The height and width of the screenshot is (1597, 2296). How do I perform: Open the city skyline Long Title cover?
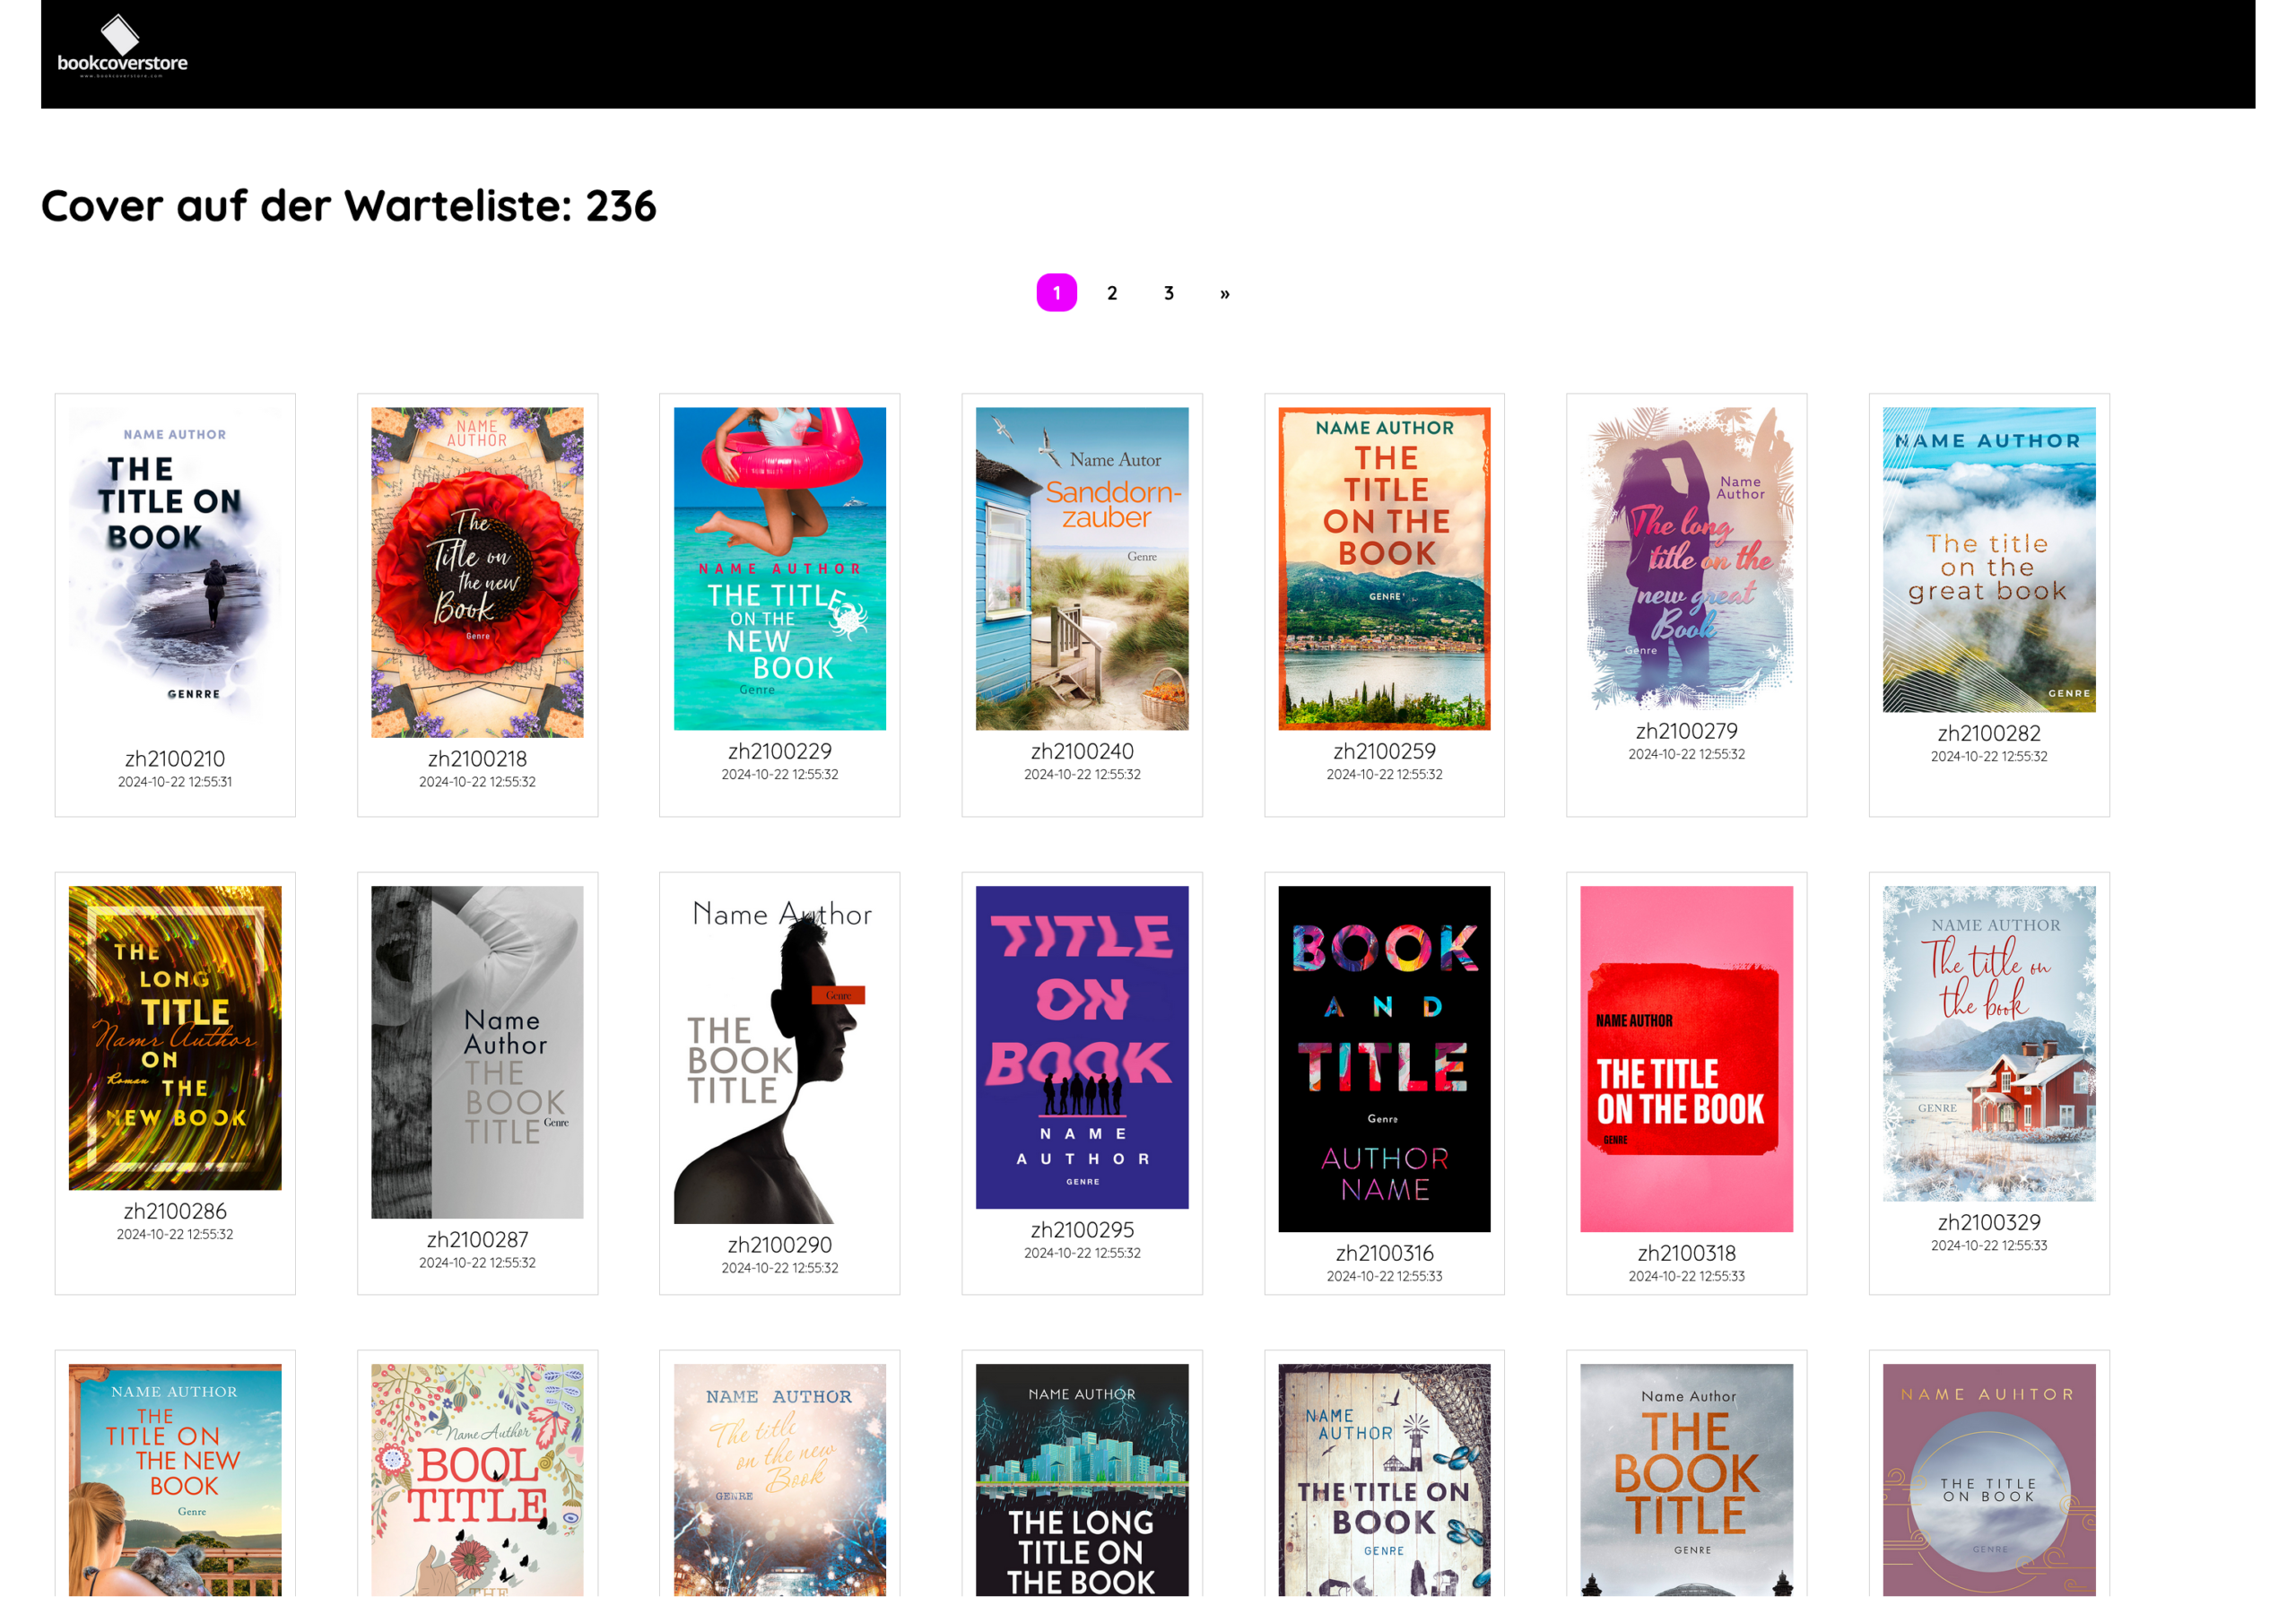(1082, 1480)
